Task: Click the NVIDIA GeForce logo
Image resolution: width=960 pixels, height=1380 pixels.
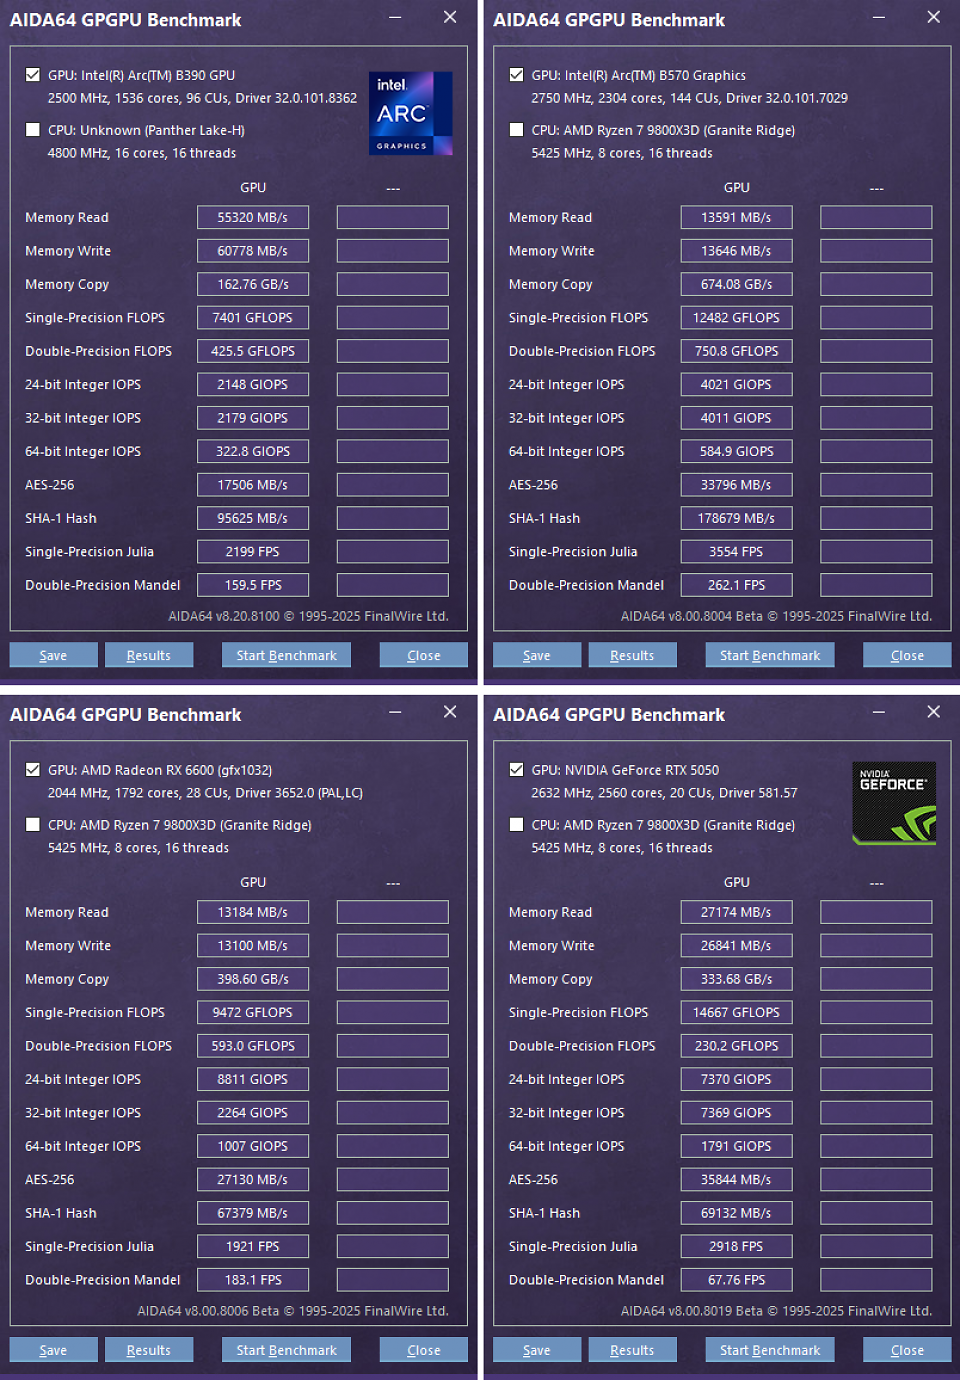Action: pos(894,803)
